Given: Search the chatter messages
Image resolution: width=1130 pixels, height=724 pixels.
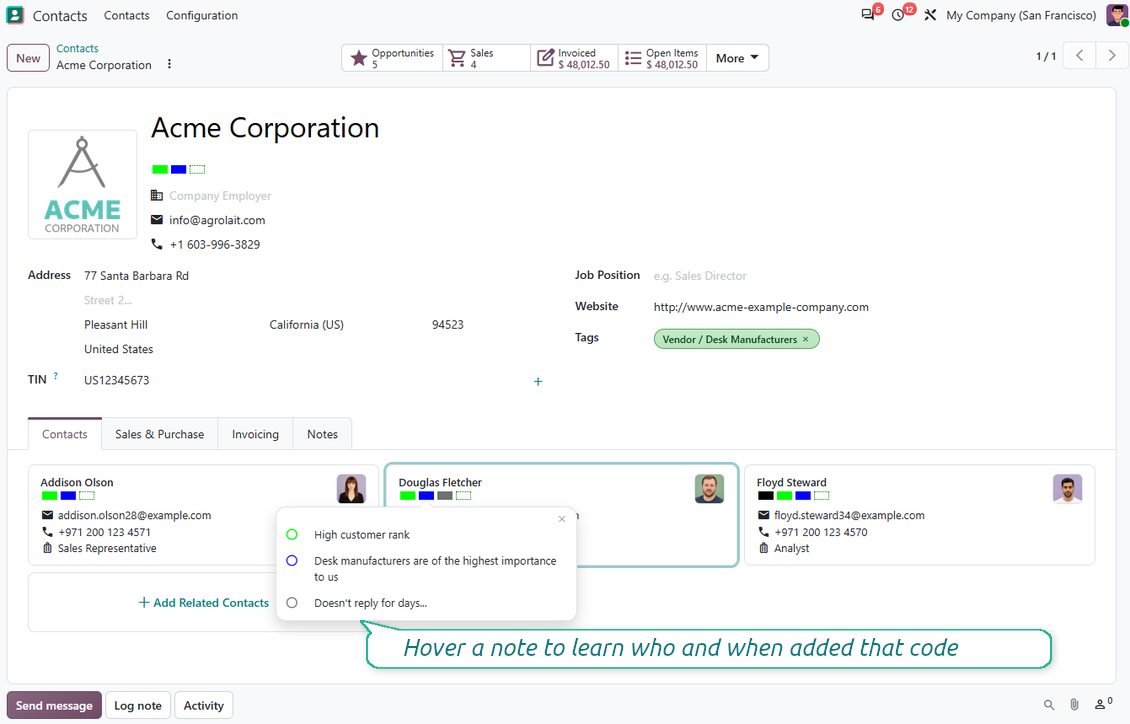Looking at the screenshot, I should pyautogui.click(x=1049, y=705).
